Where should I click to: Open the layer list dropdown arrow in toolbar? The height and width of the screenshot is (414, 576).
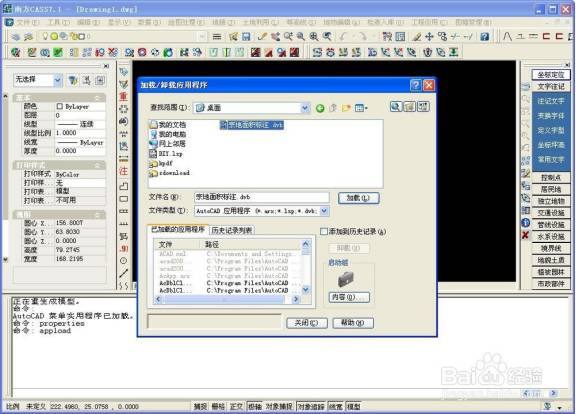tap(202, 36)
